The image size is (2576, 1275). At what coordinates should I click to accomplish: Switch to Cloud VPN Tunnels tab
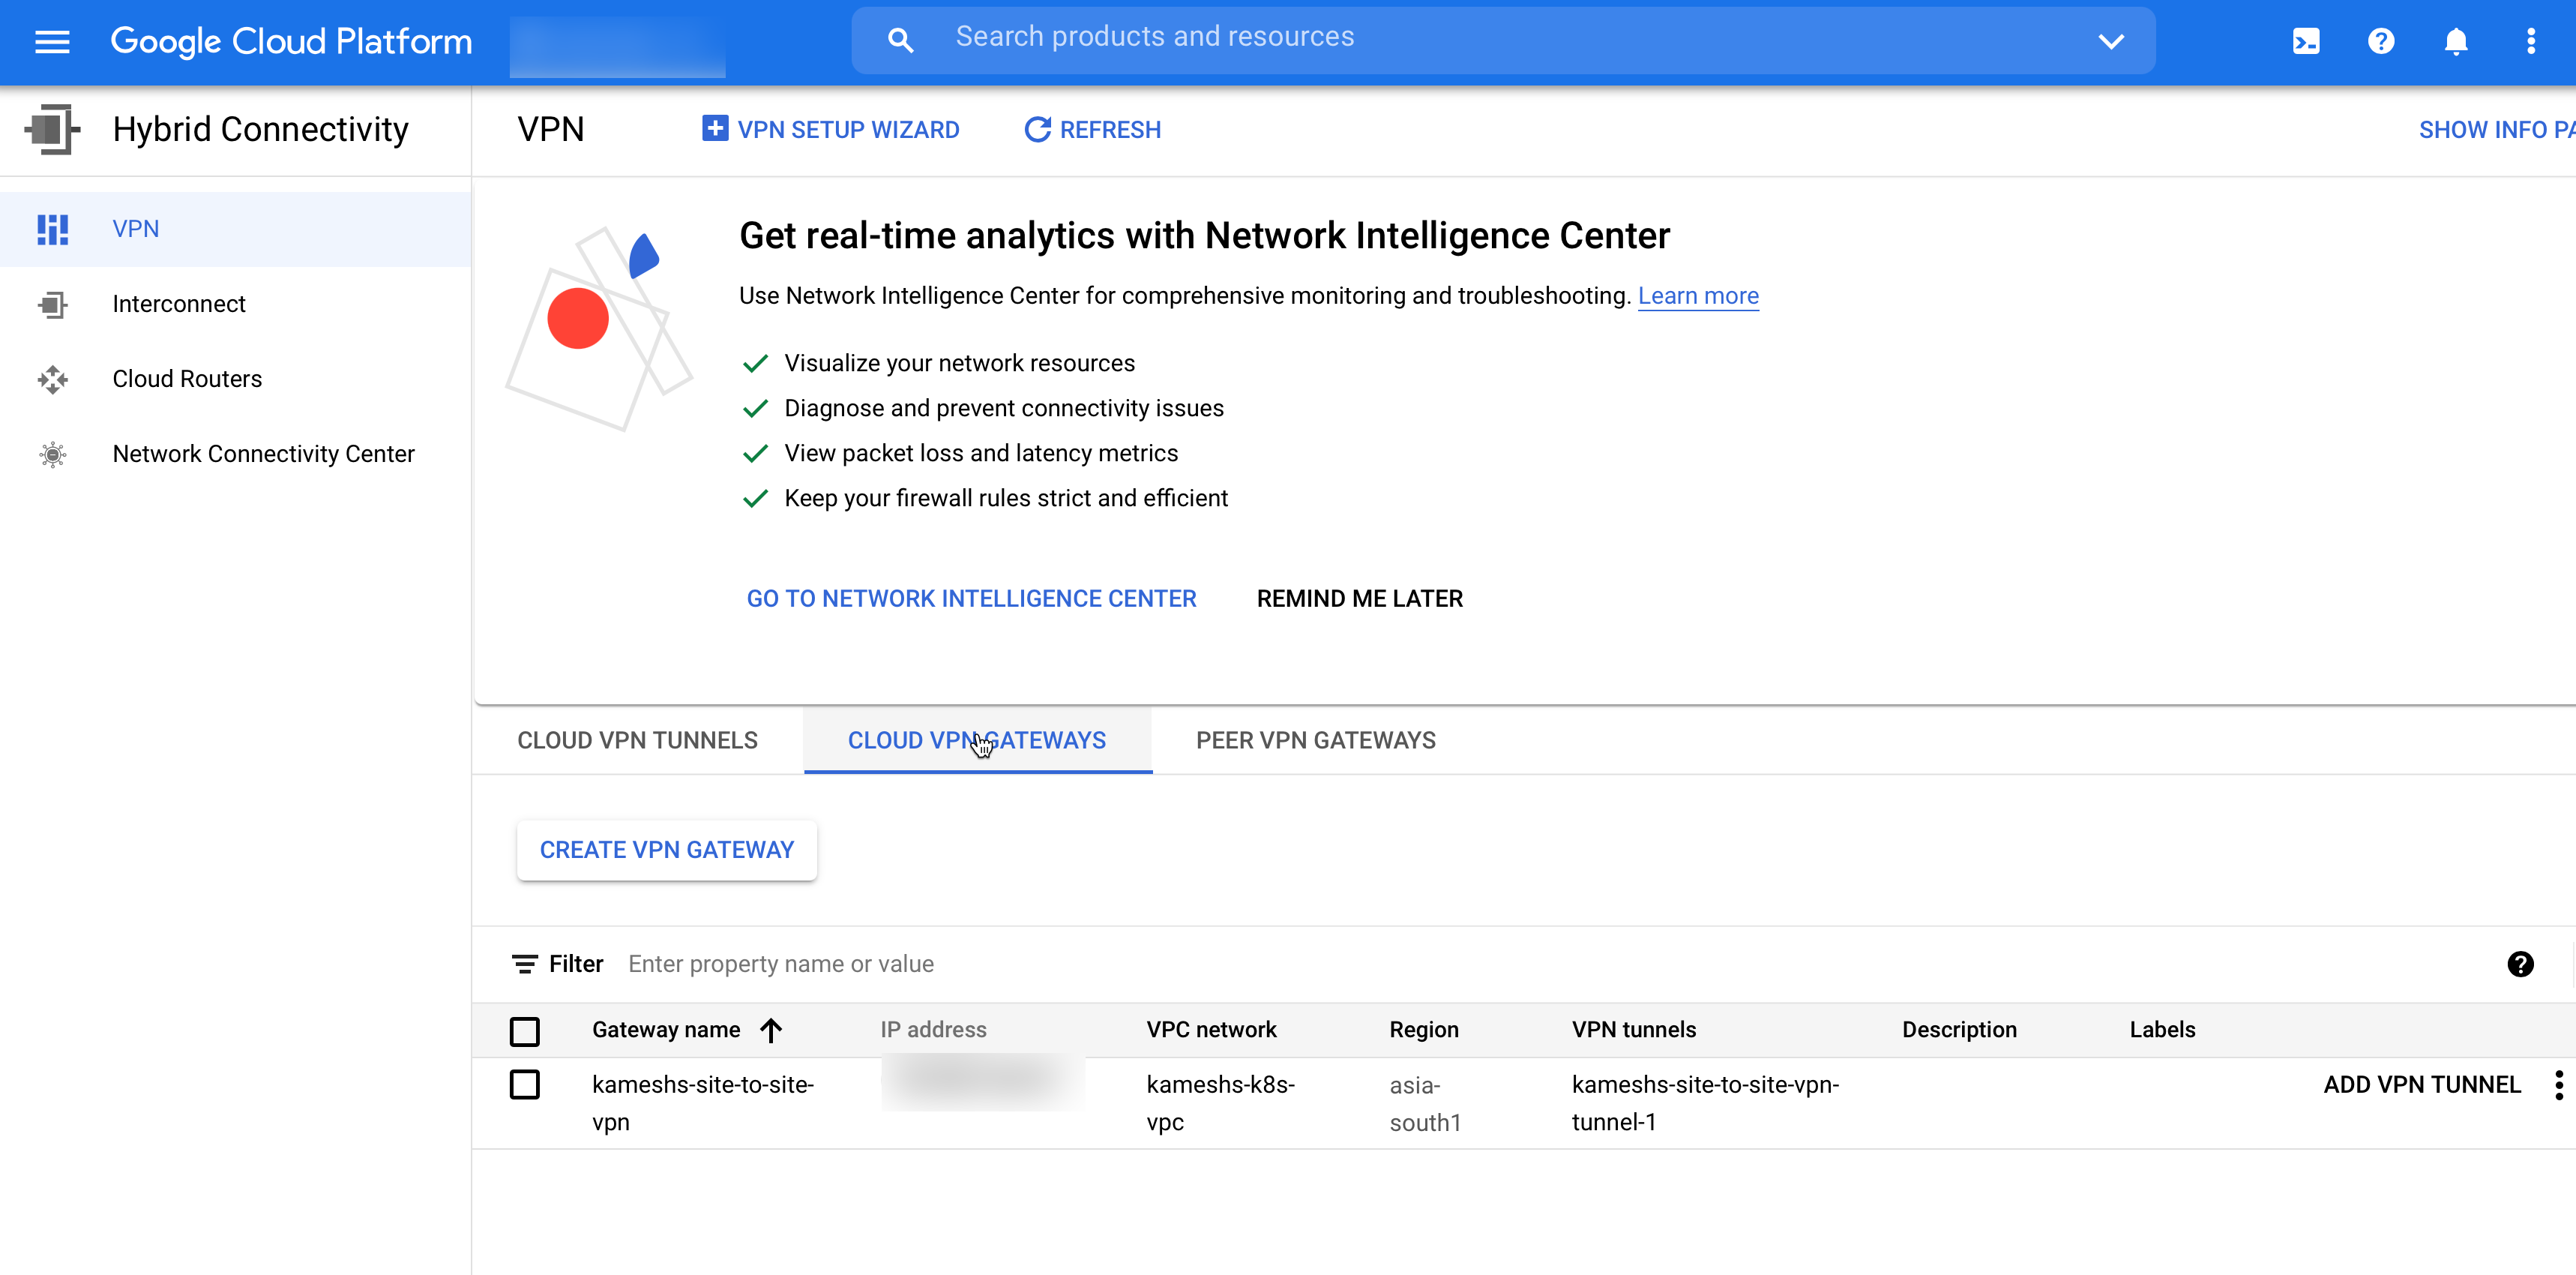(x=637, y=741)
